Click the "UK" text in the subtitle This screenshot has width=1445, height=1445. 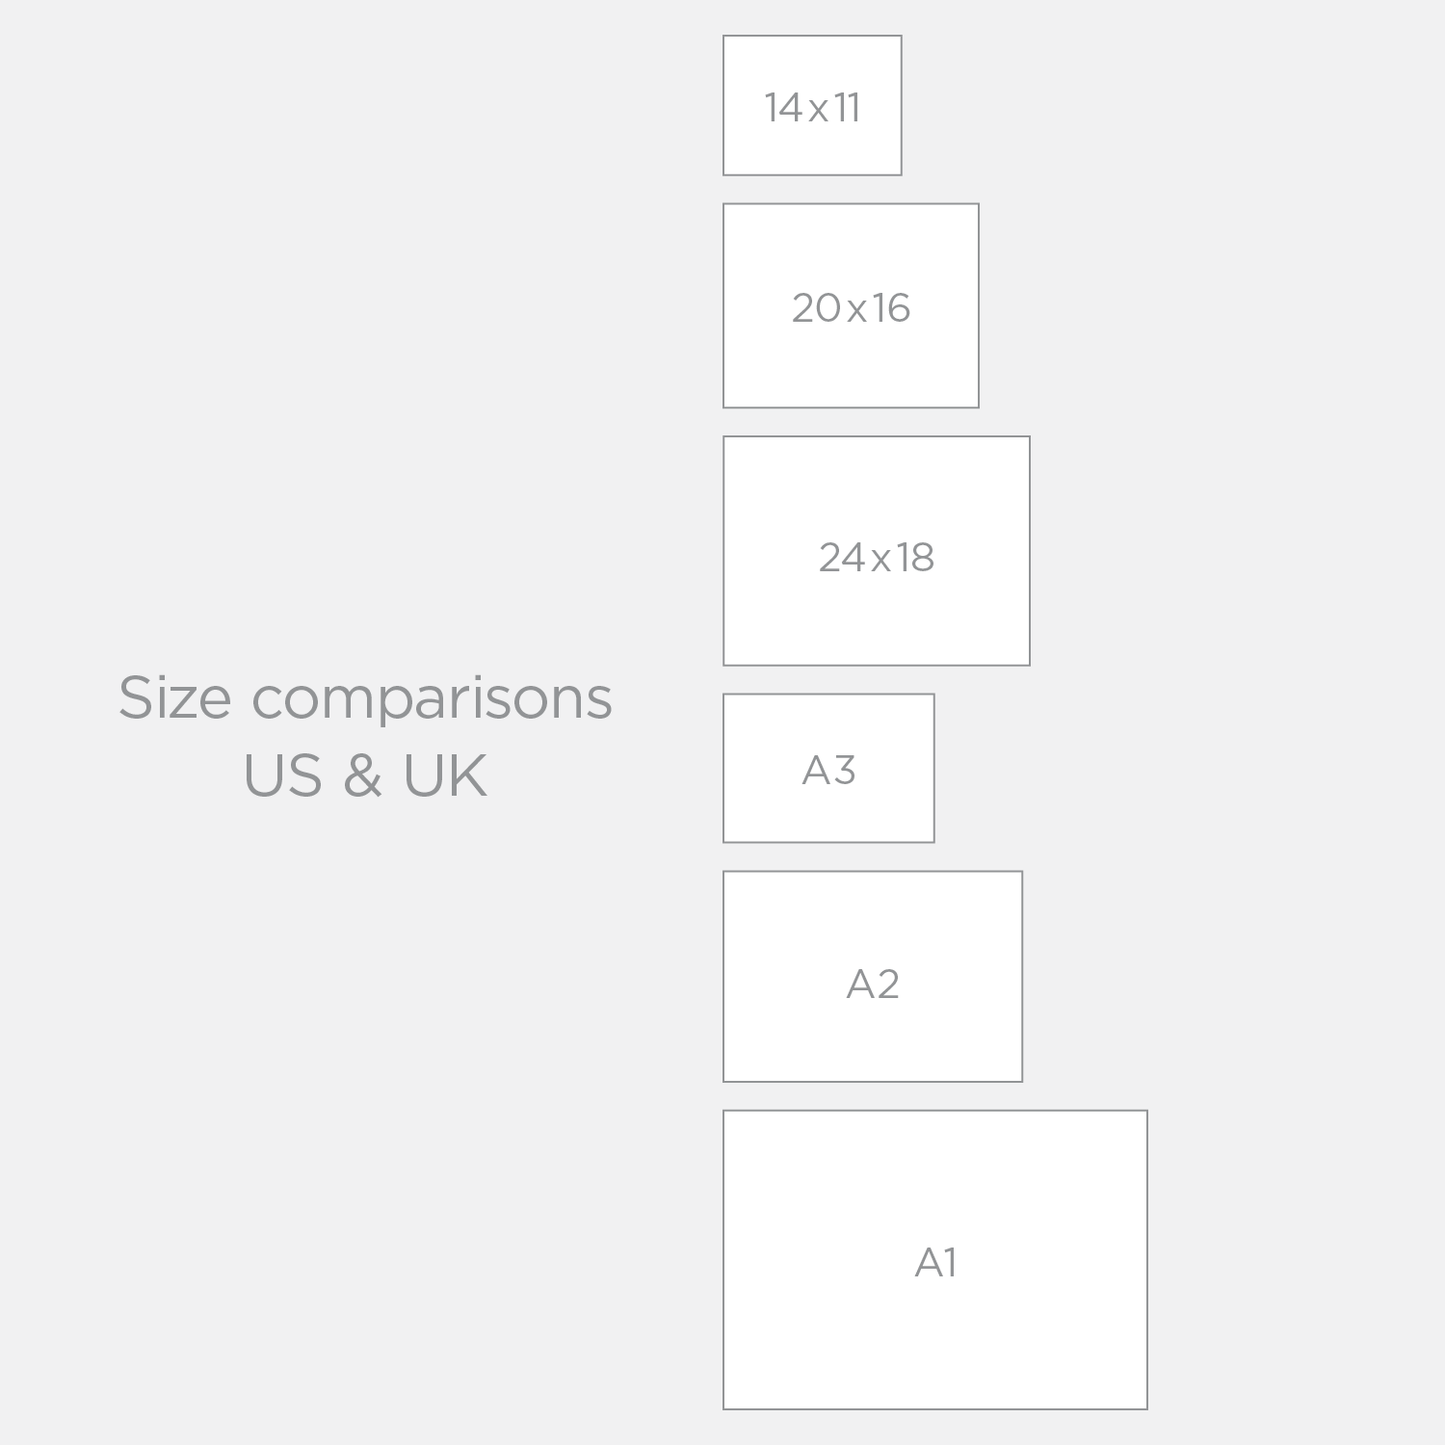445,776
